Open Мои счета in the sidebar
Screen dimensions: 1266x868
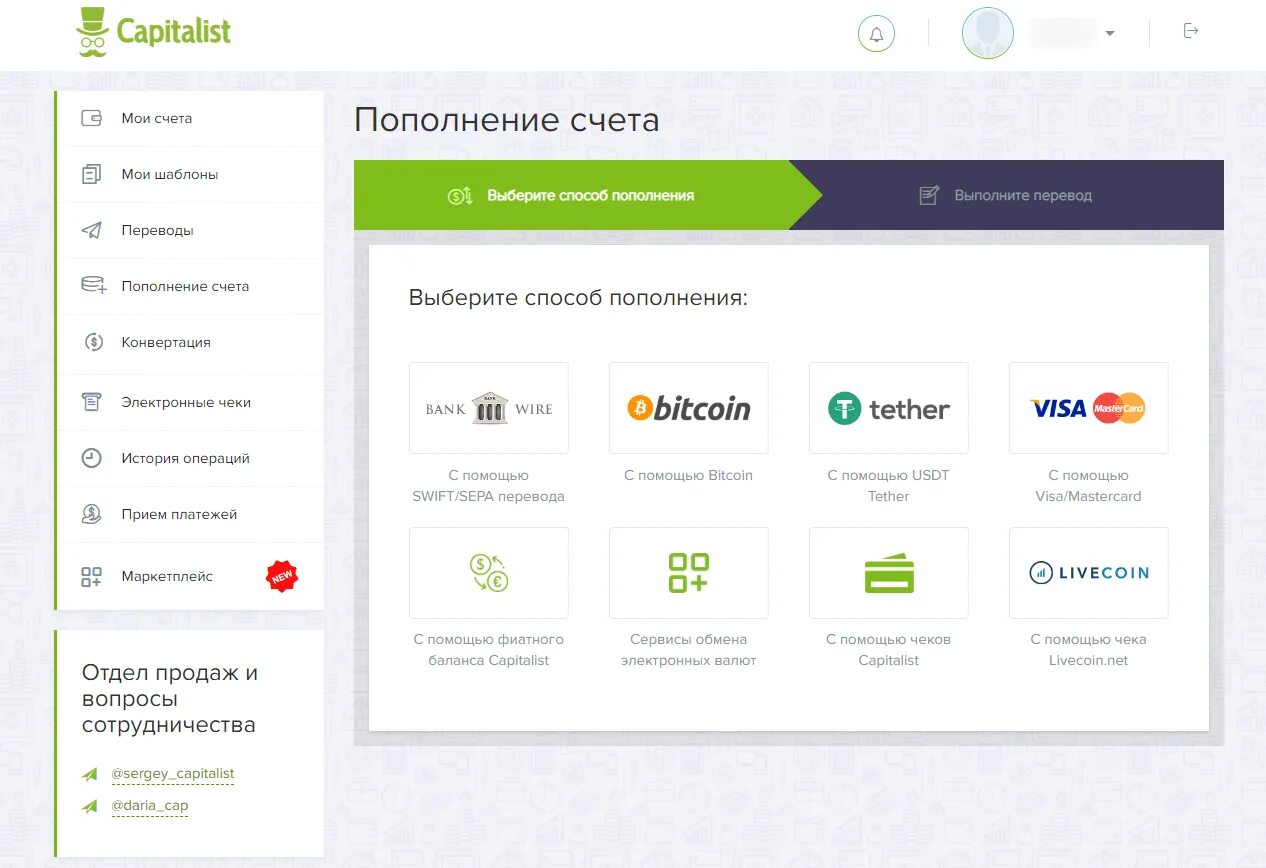pos(191,118)
